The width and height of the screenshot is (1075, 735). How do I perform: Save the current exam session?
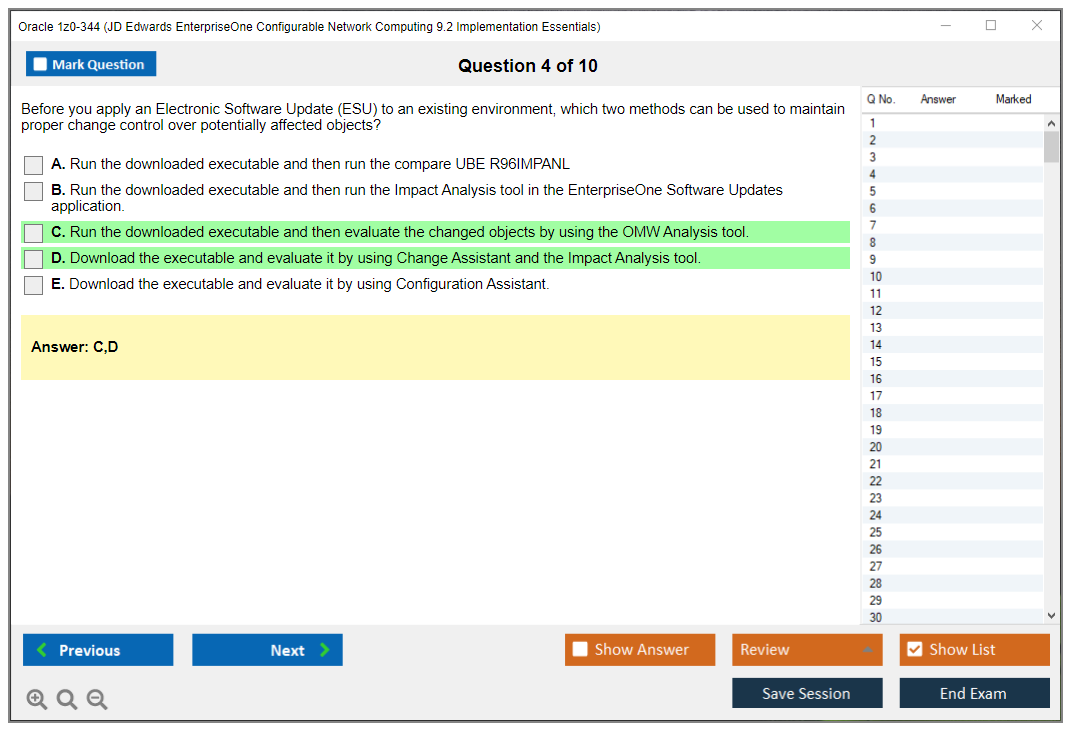[x=807, y=692]
